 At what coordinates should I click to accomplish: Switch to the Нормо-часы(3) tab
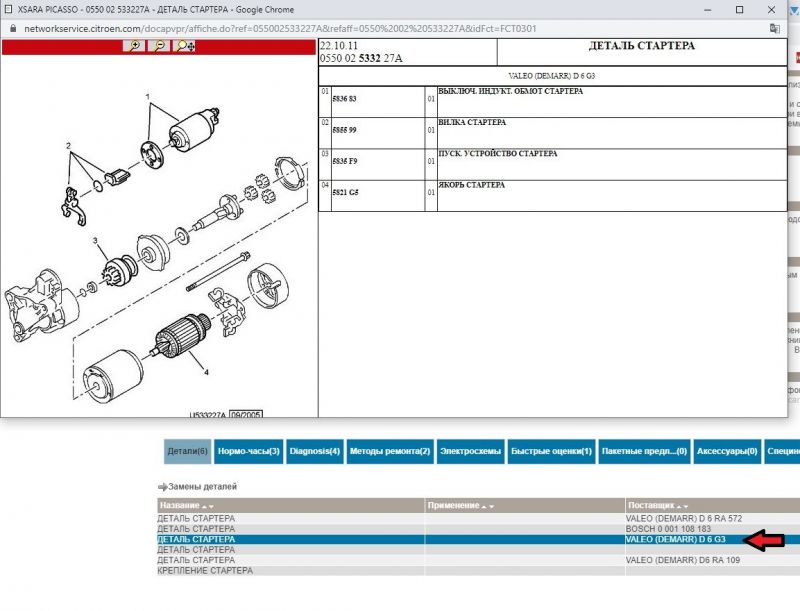[248, 452]
